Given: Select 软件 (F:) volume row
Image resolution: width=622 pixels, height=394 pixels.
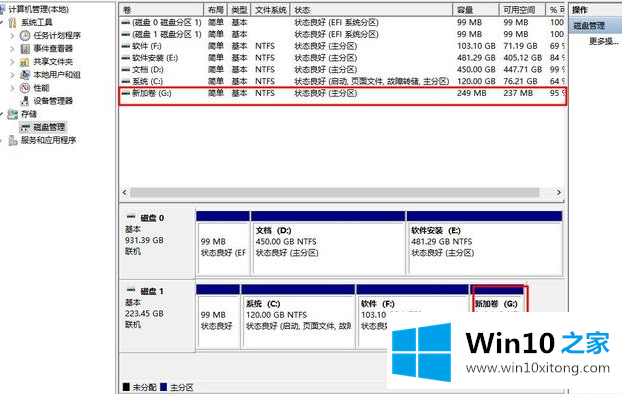Looking at the screenshot, I should (343, 46).
